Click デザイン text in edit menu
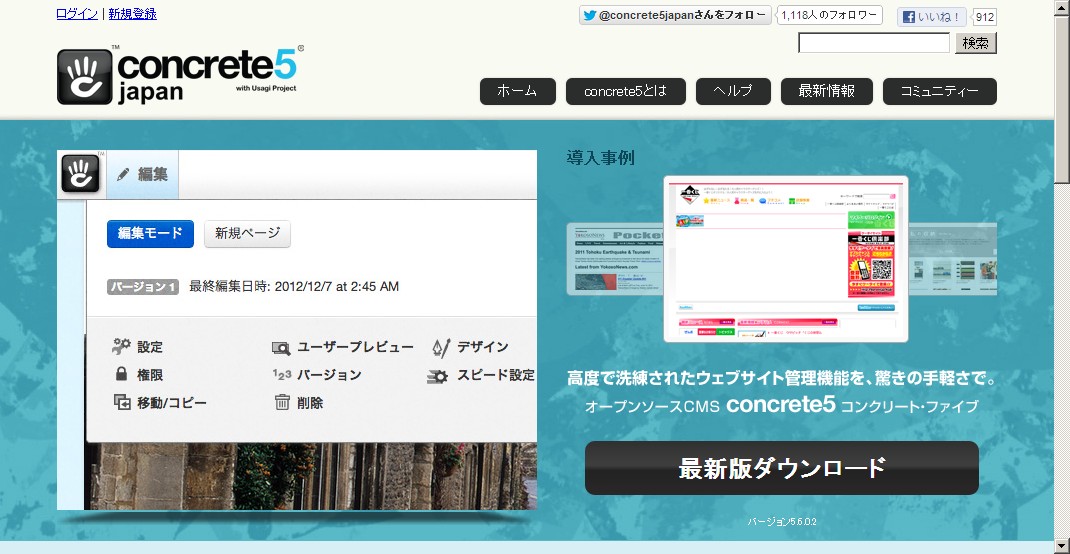The width and height of the screenshot is (1070, 554). point(482,347)
